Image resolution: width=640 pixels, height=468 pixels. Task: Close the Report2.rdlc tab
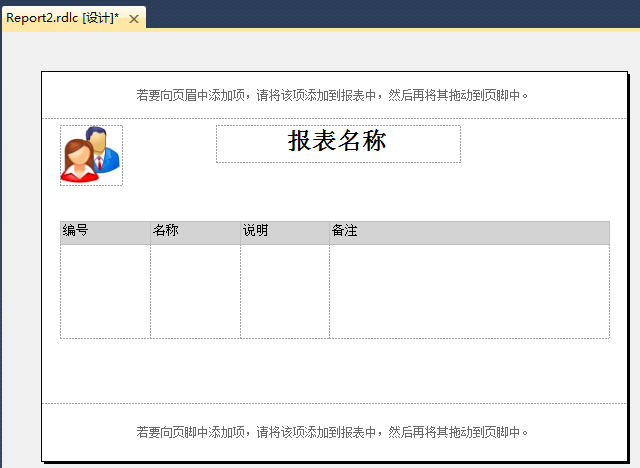pos(134,19)
